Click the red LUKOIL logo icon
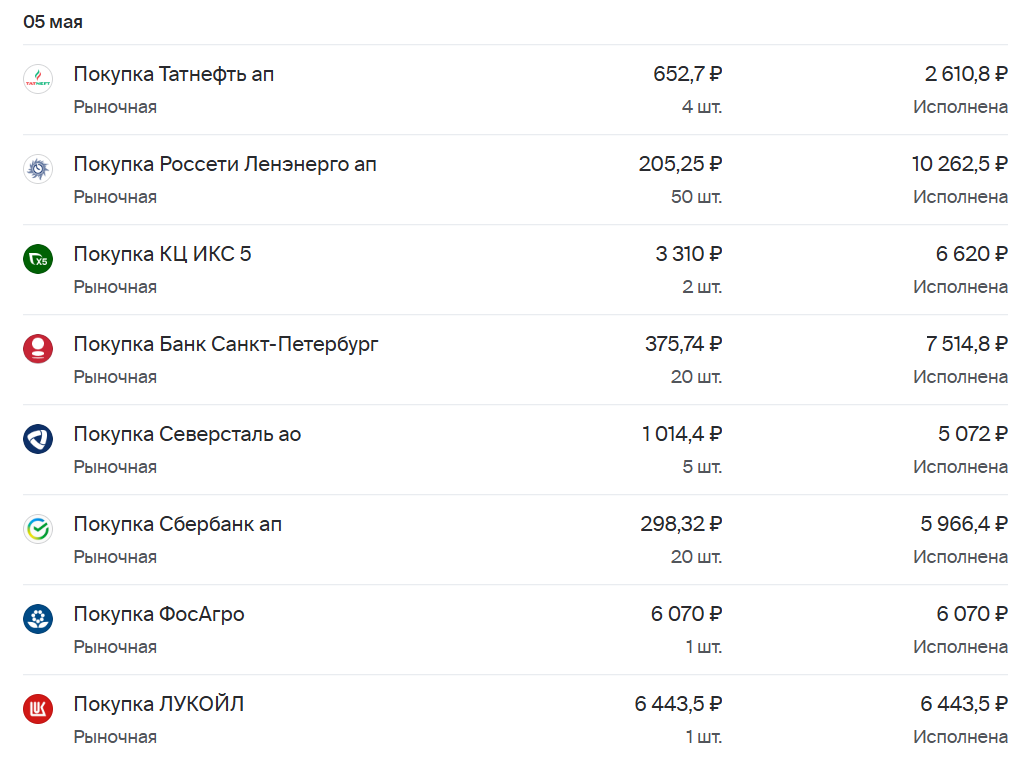Image resolution: width=1025 pixels, height=773 pixels. (38, 709)
